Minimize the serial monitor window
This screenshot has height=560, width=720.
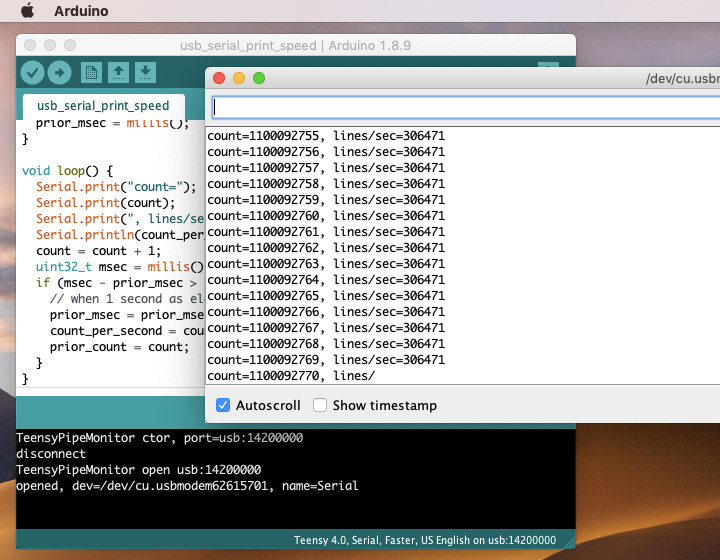(239, 78)
